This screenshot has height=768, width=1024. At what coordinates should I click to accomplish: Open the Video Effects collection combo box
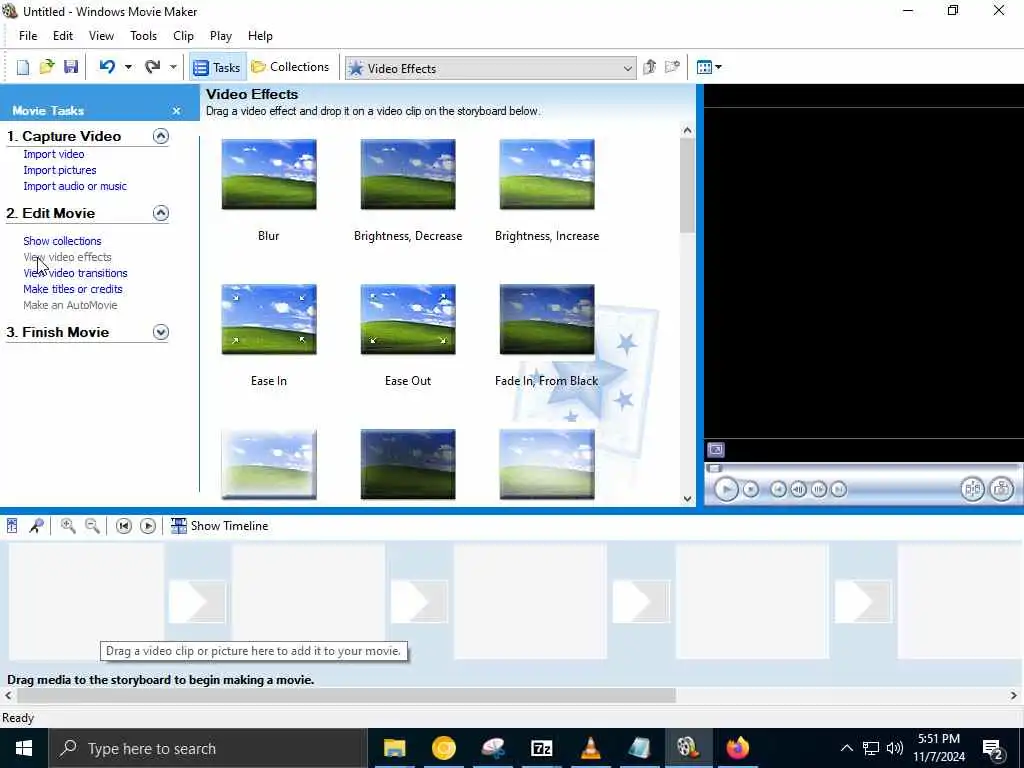pos(490,68)
